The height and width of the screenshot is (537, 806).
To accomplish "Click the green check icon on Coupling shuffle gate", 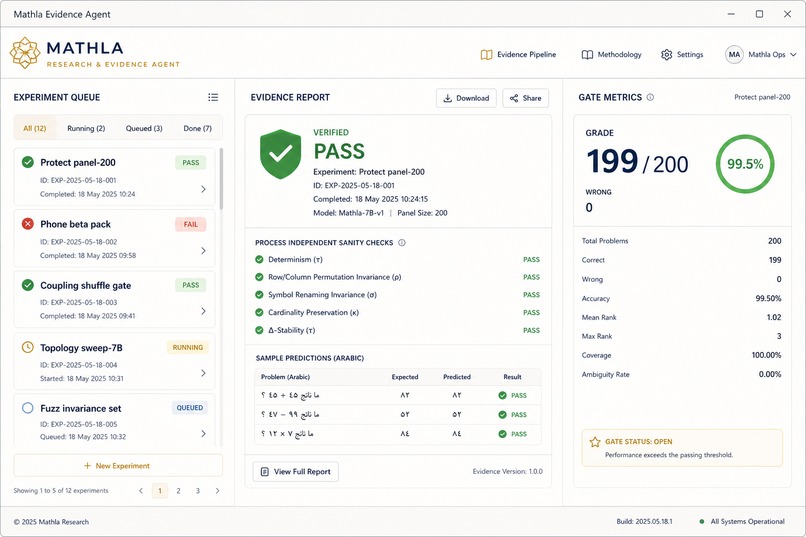I will [28, 285].
